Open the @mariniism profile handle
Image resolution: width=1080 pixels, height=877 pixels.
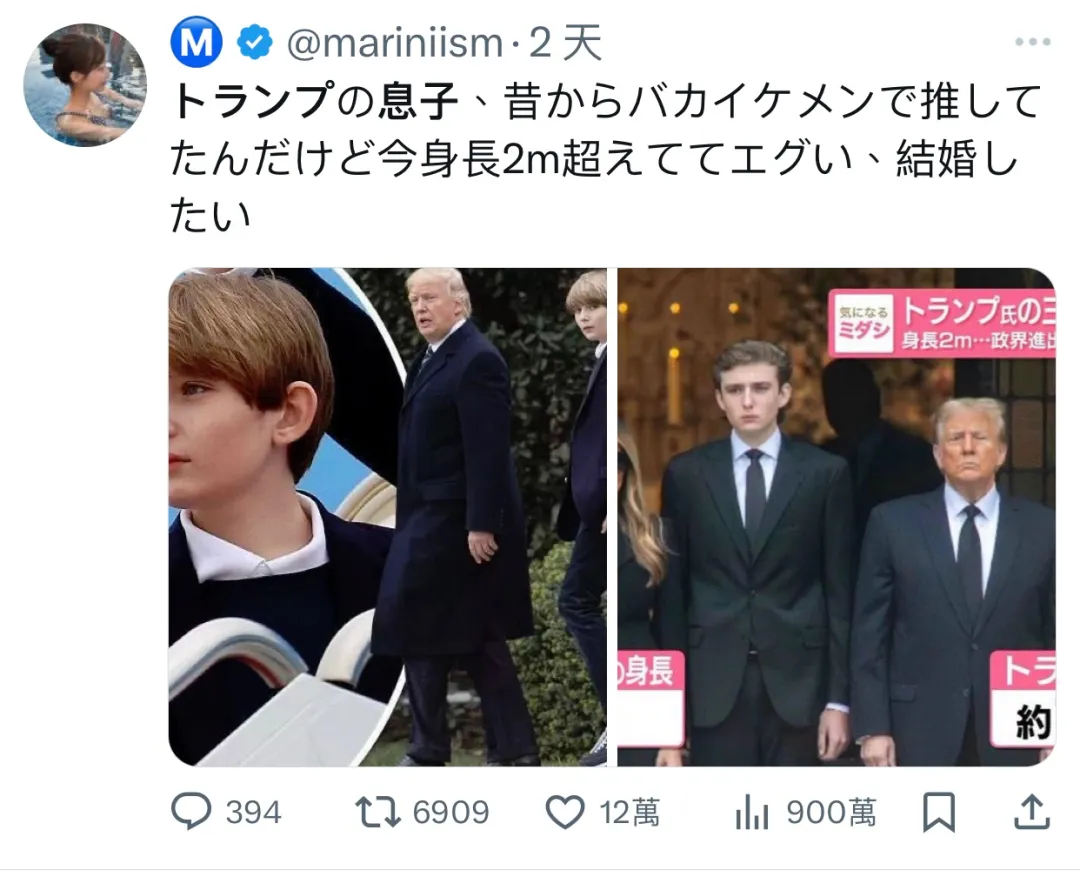tap(394, 43)
